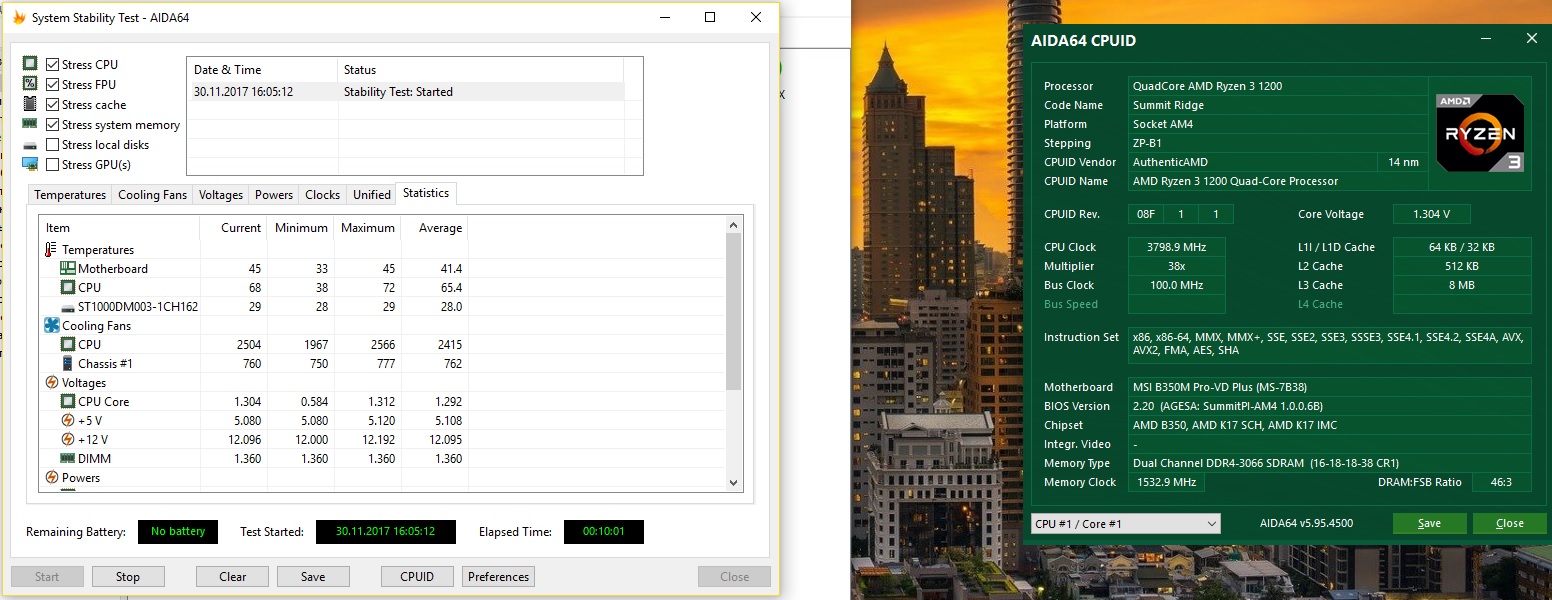Enable Stress GPU(s) checkbox
The image size is (1552, 600).
52,164
